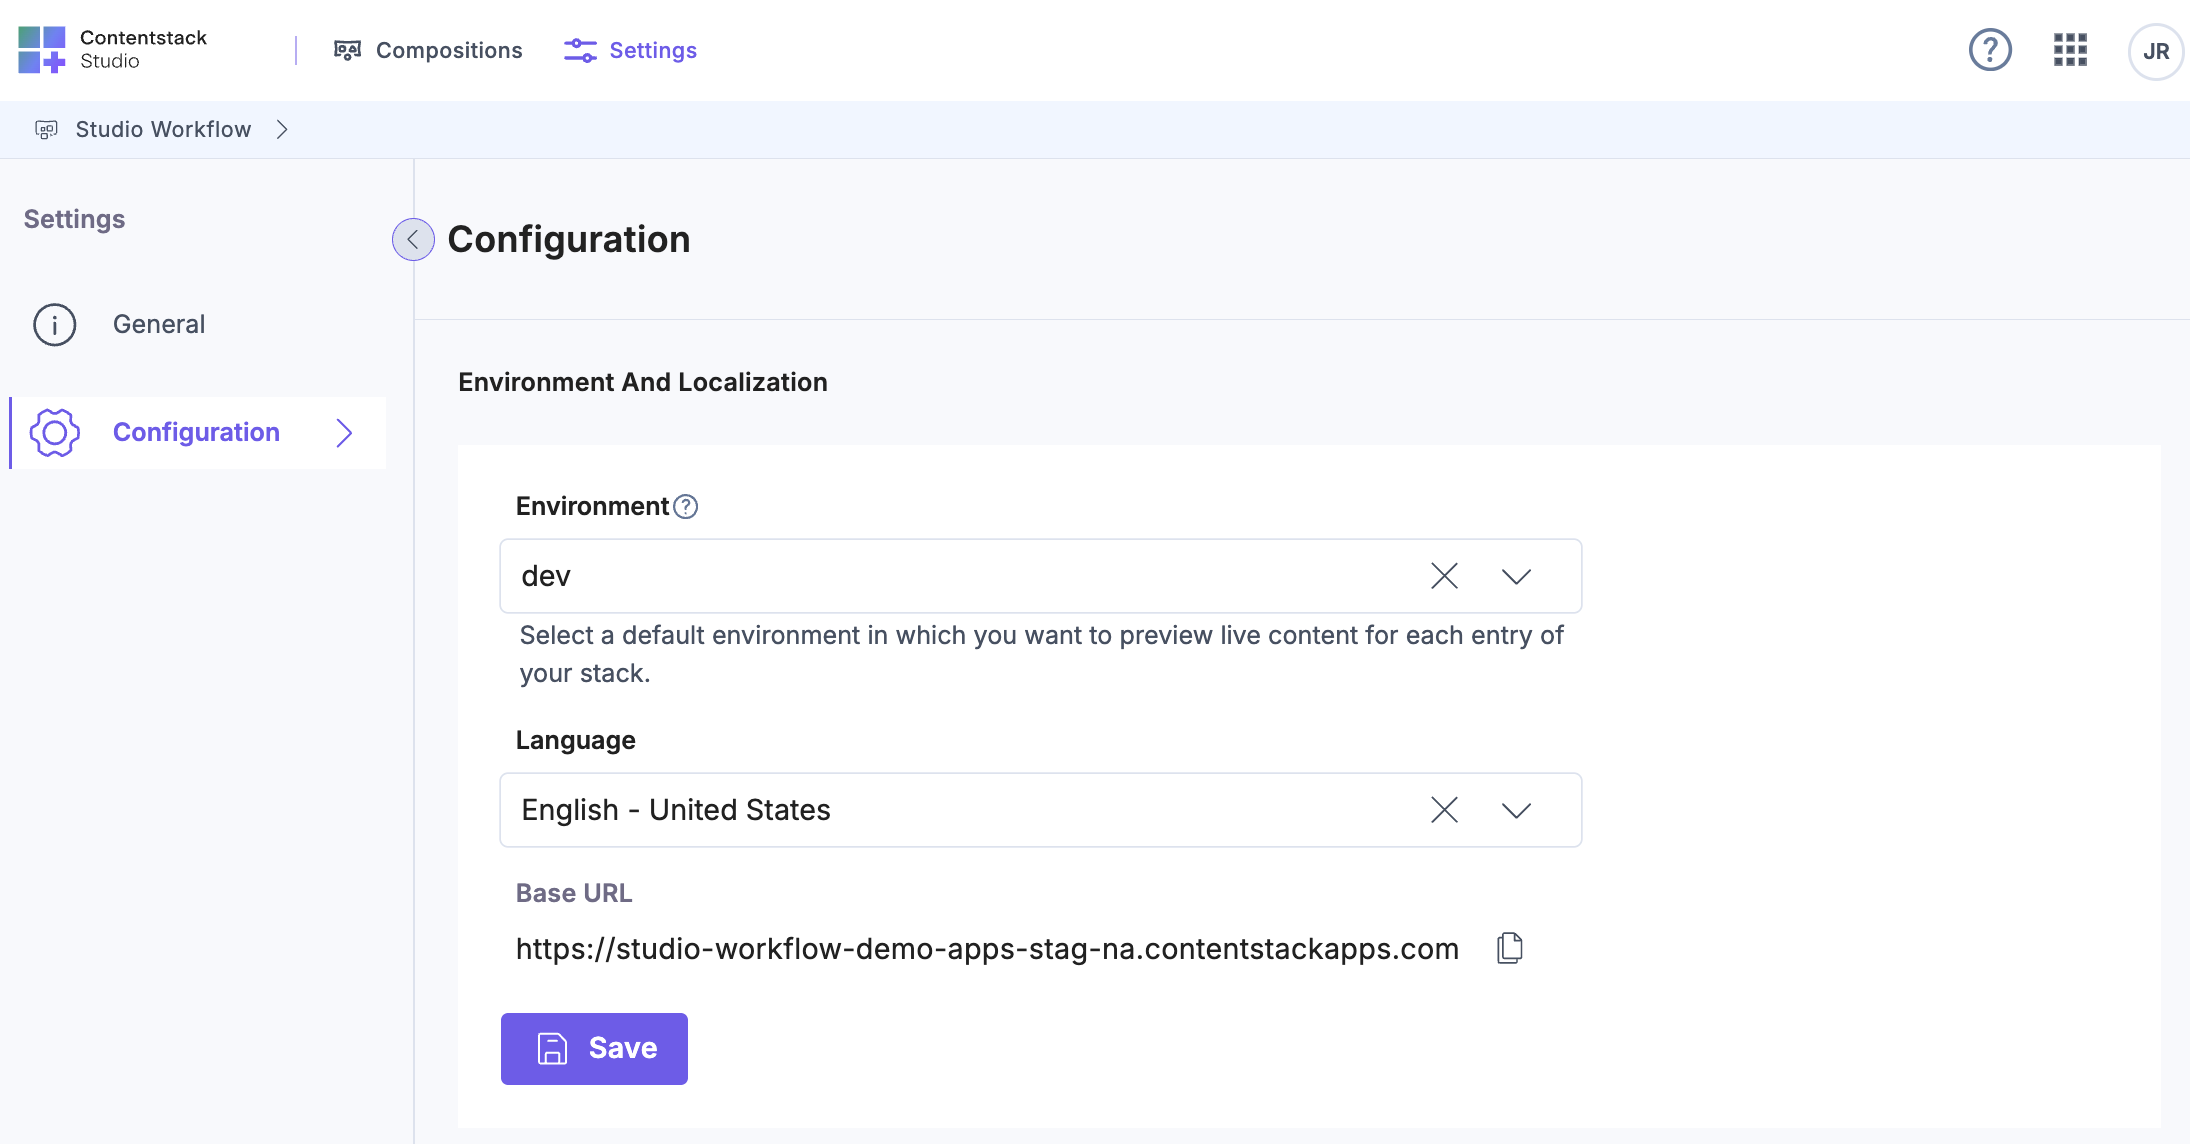Expand the Configuration section chevron
Viewport: 2190px width, 1144px height.
345,432
